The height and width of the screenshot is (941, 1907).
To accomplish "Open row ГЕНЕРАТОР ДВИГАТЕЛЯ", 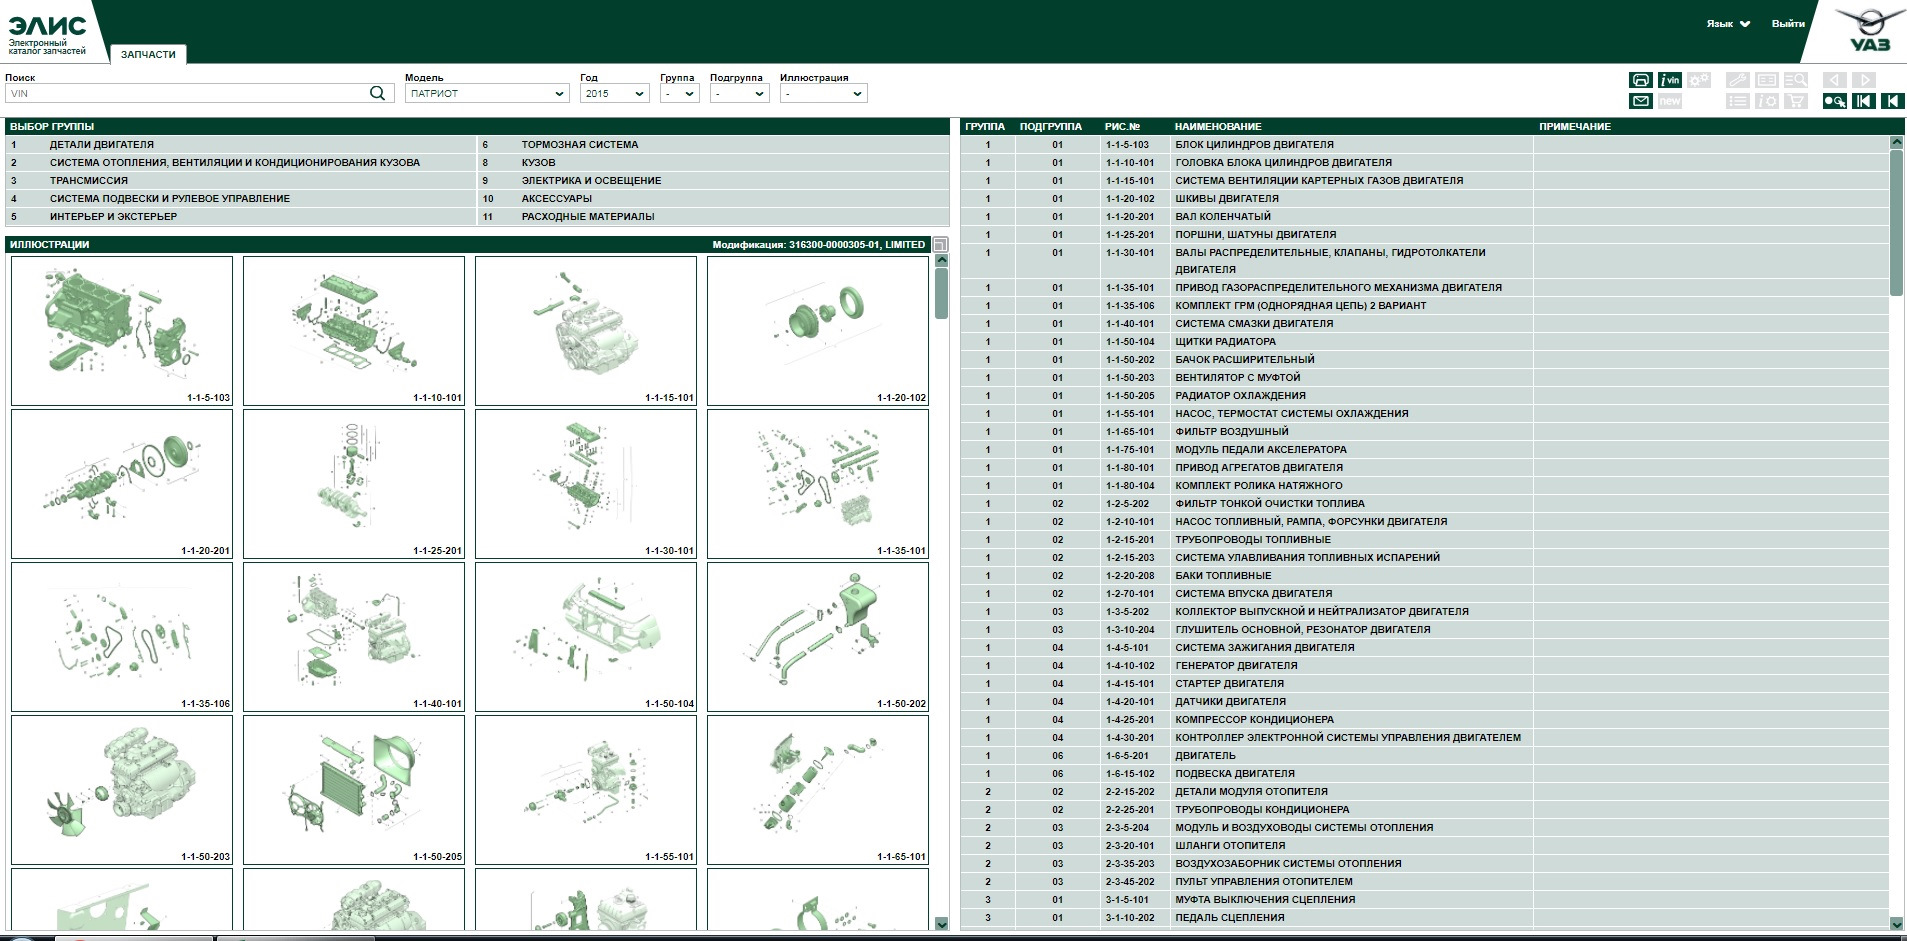I will (1425, 666).
